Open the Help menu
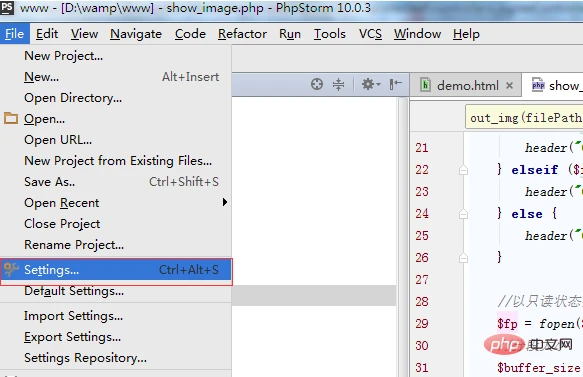The width and height of the screenshot is (583, 377). (466, 34)
